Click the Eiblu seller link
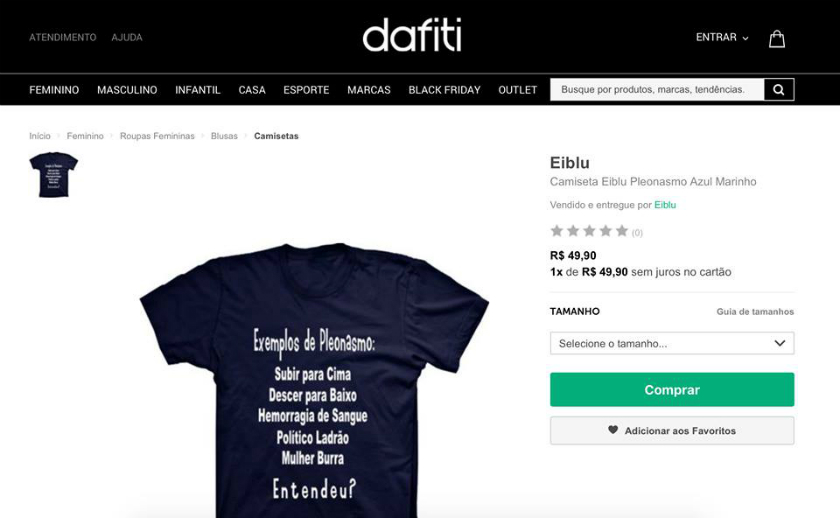The width and height of the screenshot is (840, 518). coord(665,205)
